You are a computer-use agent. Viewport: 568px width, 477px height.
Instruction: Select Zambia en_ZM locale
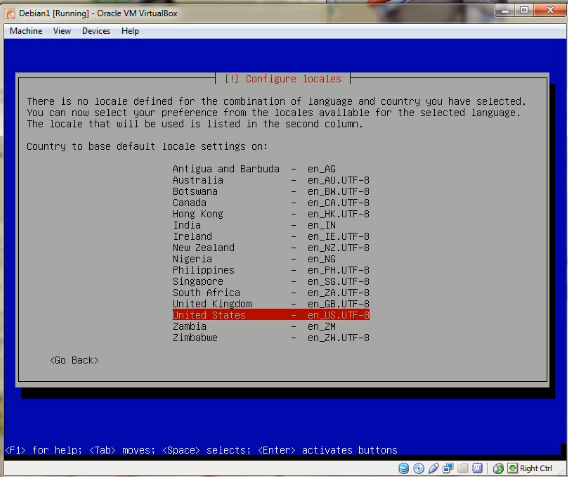[x=271, y=326]
